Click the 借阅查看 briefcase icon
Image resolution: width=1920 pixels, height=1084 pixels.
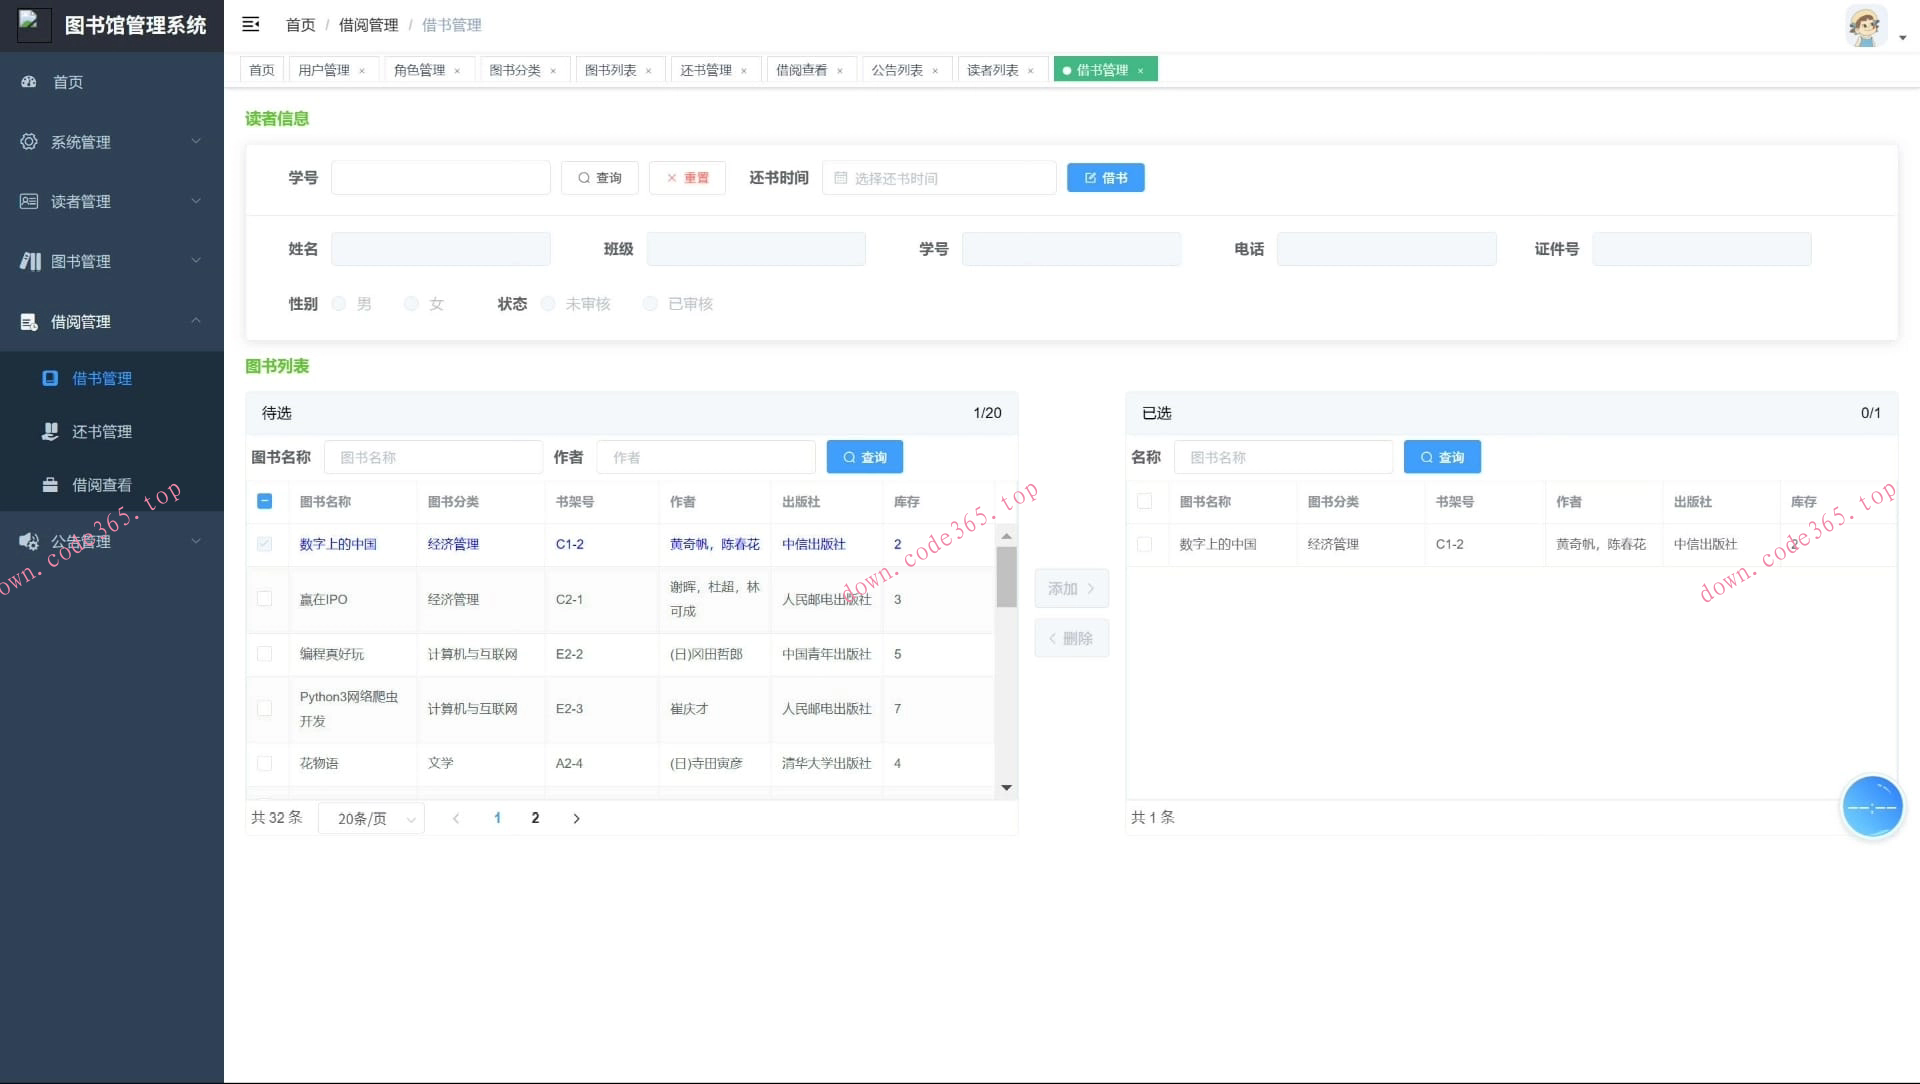pos(50,485)
